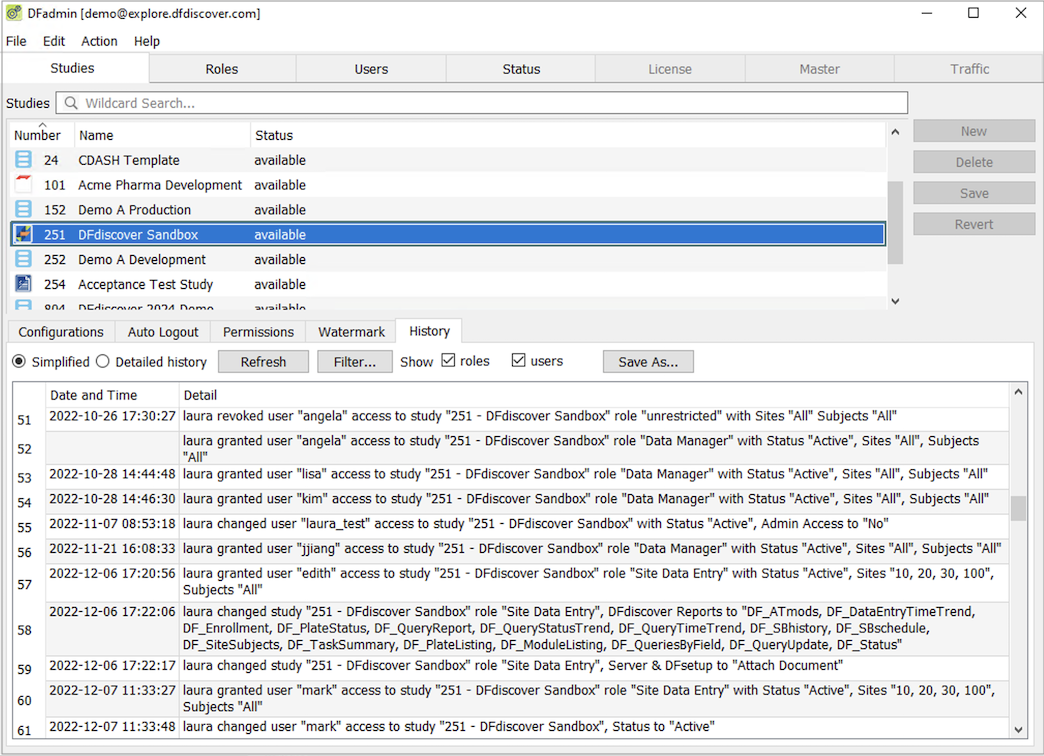Select the Detailed history radio button
This screenshot has width=1044, height=756.
point(103,361)
